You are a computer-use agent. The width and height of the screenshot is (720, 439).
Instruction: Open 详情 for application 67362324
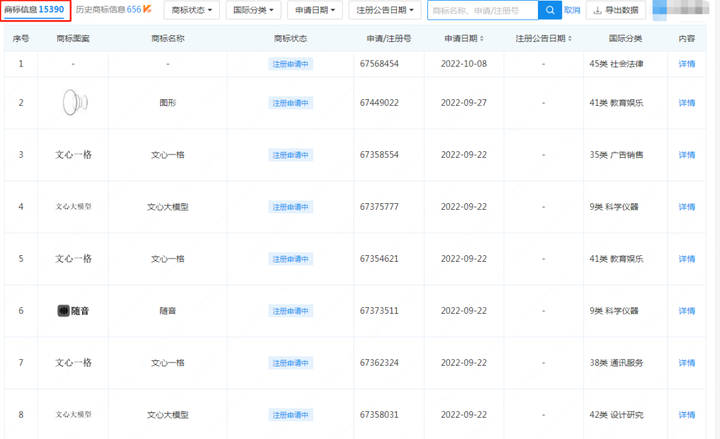686,363
